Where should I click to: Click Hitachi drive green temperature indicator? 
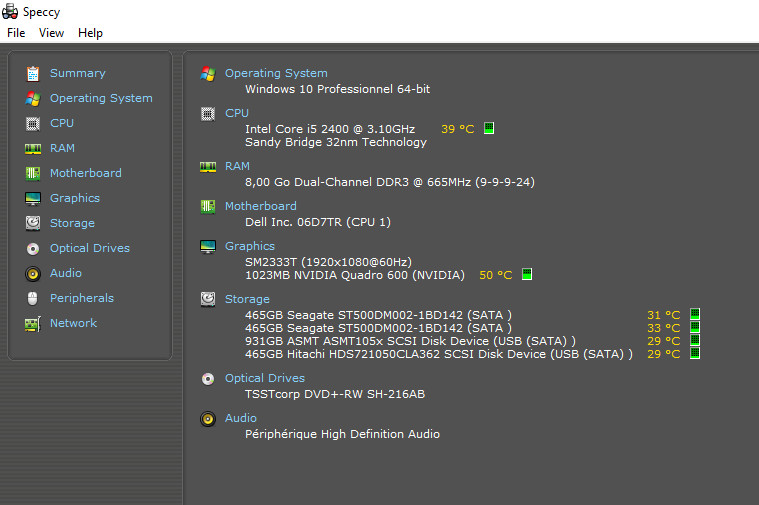pyautogui.click(x=695, y=353)
